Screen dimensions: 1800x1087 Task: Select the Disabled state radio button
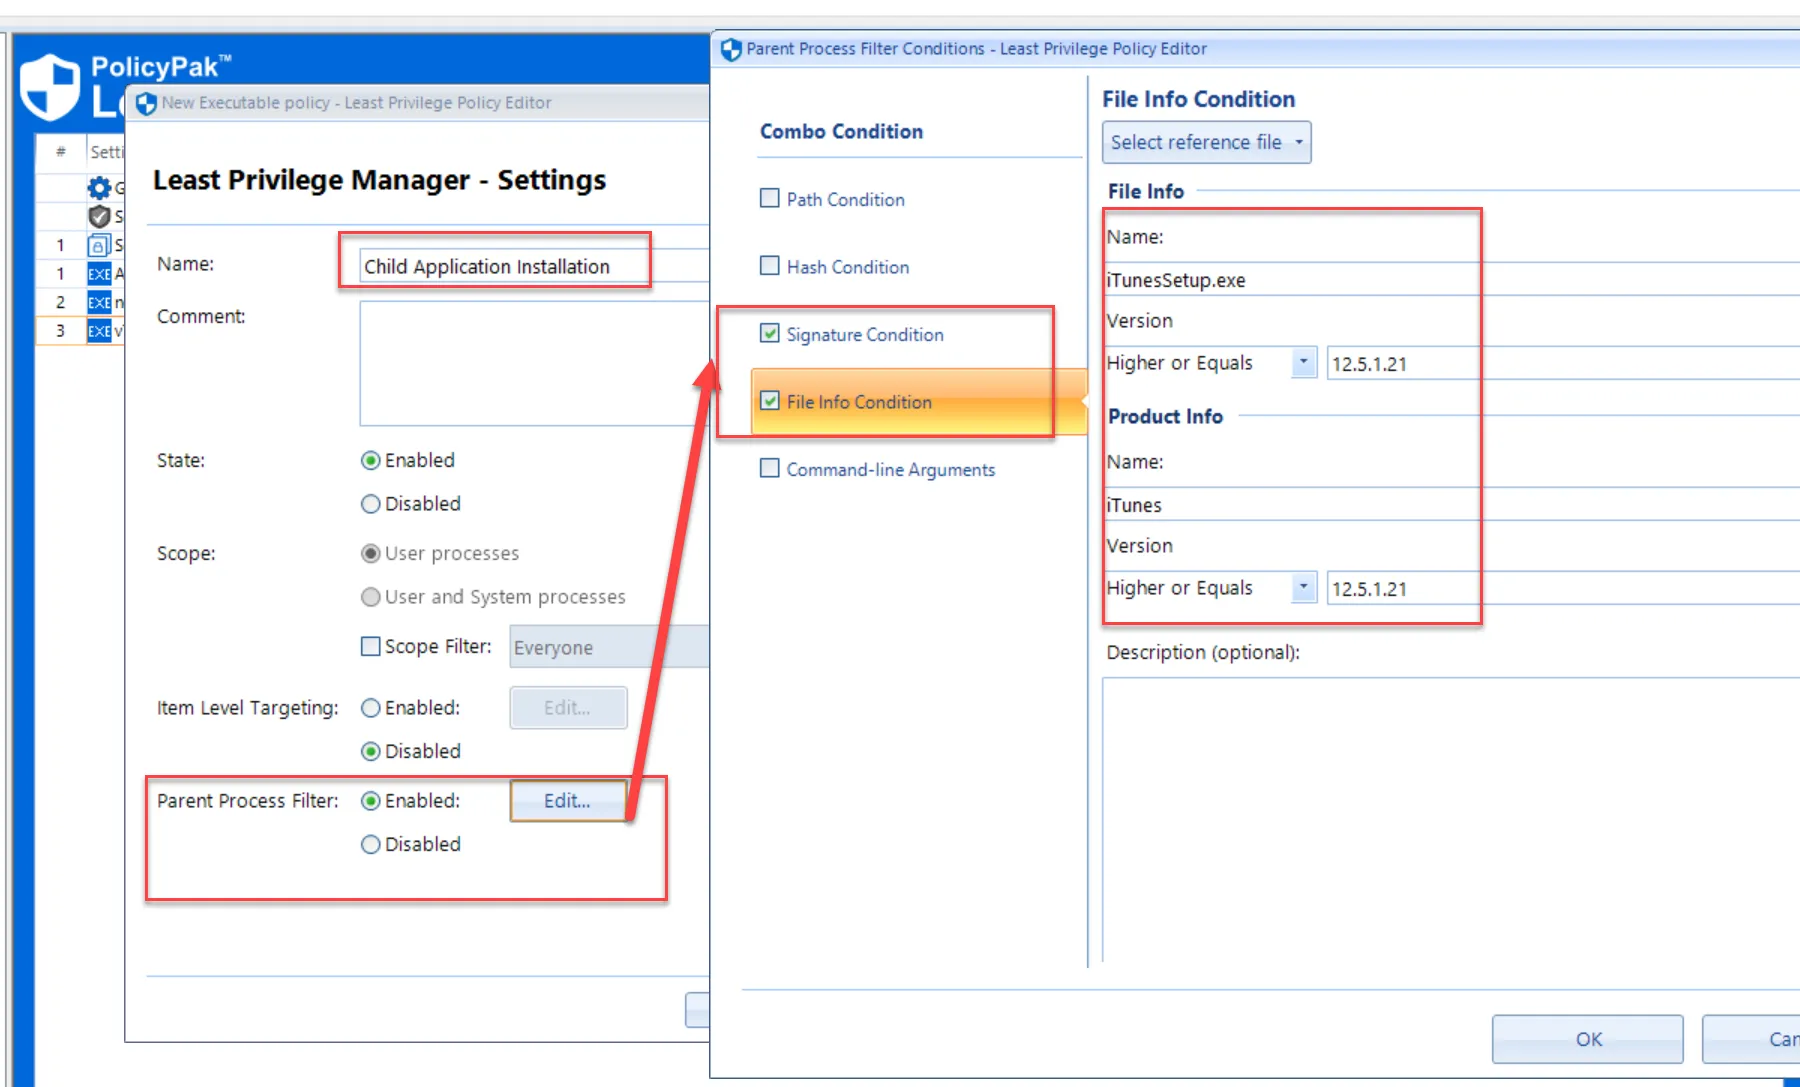tap(371, 503)
